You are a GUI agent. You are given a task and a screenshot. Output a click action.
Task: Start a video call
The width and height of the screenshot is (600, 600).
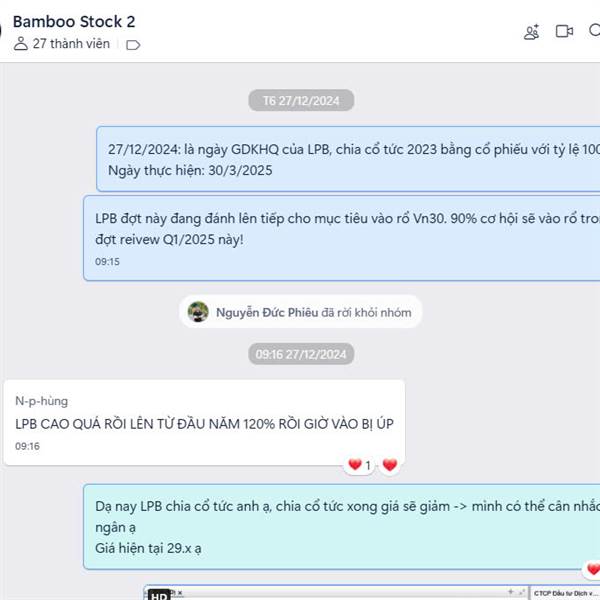coord(564,31)
